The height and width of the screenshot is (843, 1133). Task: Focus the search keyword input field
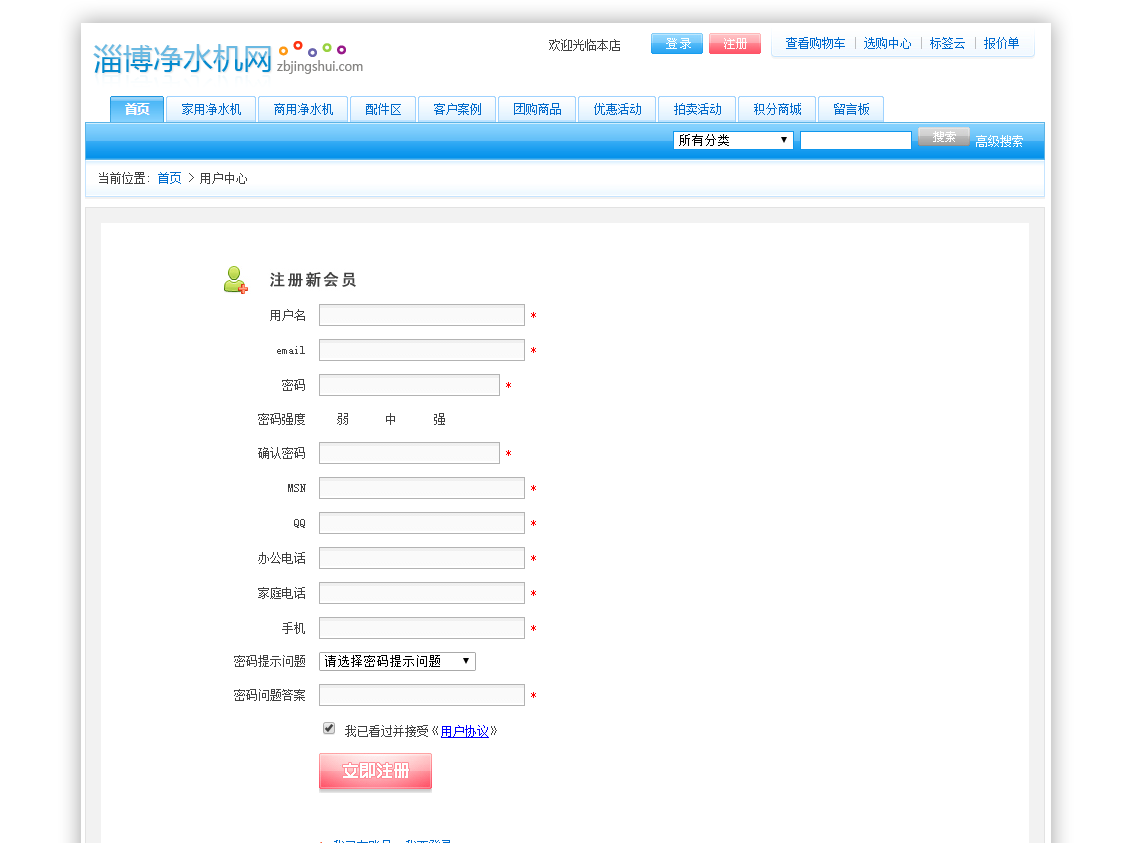[x=856, y=140]
